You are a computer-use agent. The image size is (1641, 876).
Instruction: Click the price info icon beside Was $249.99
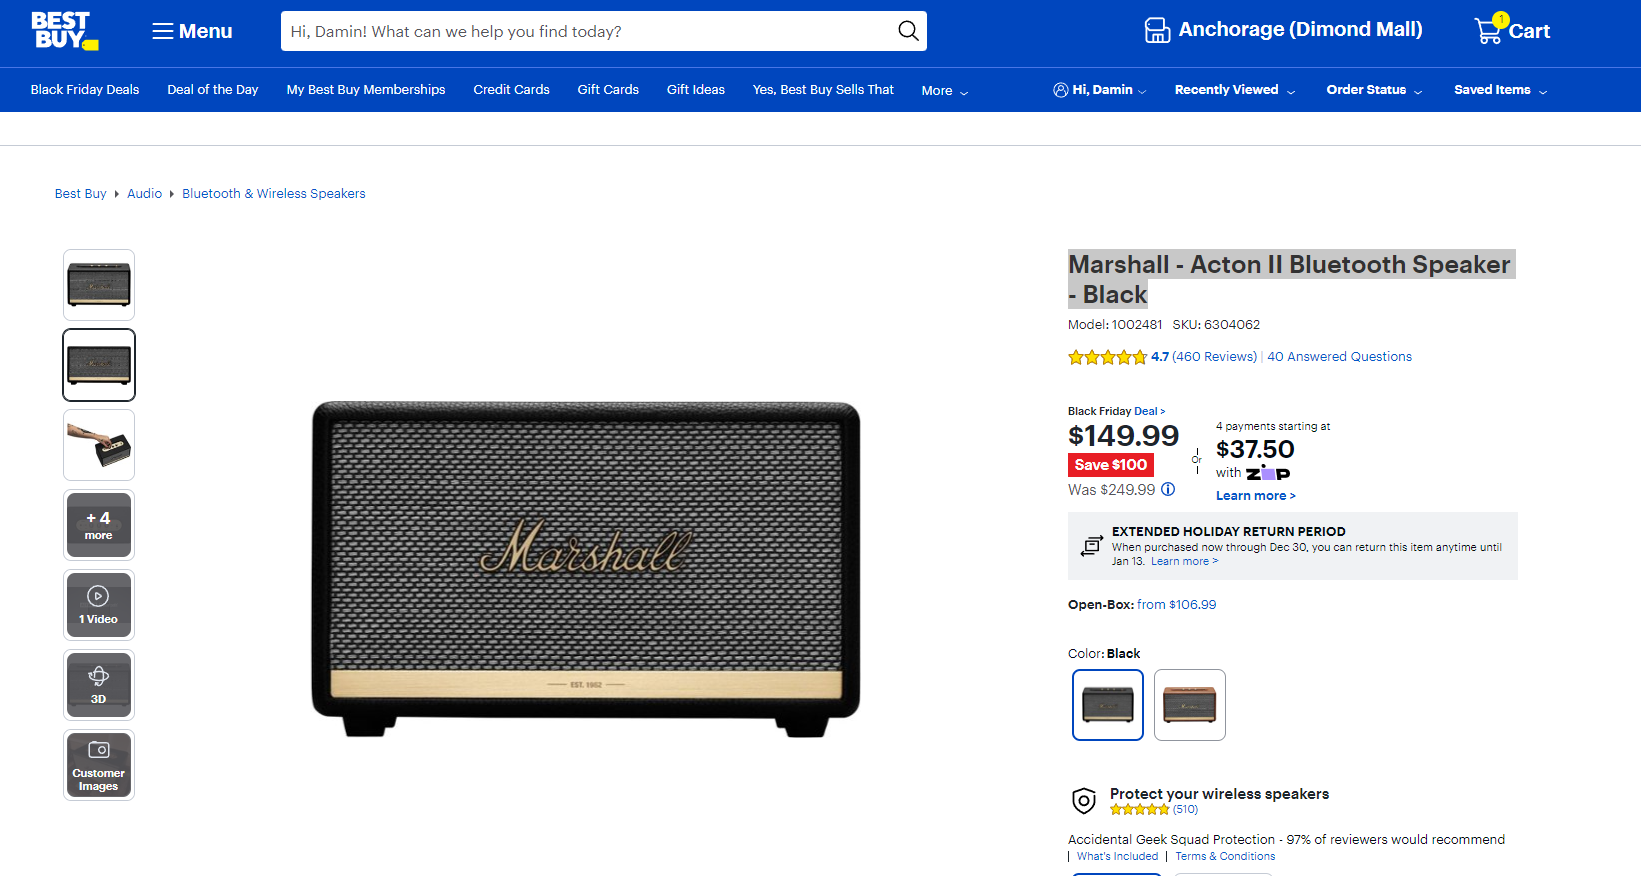[x=1168, y=489]
